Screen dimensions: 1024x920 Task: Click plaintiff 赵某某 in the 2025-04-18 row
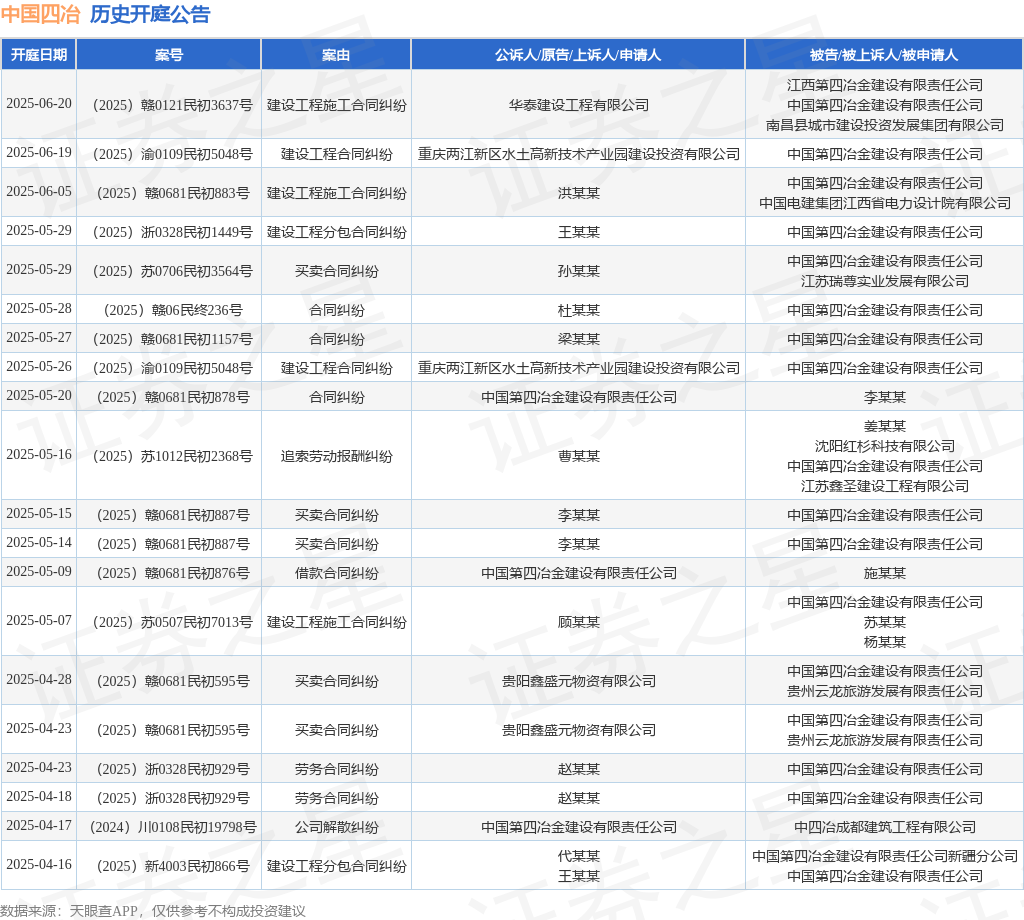579,798
